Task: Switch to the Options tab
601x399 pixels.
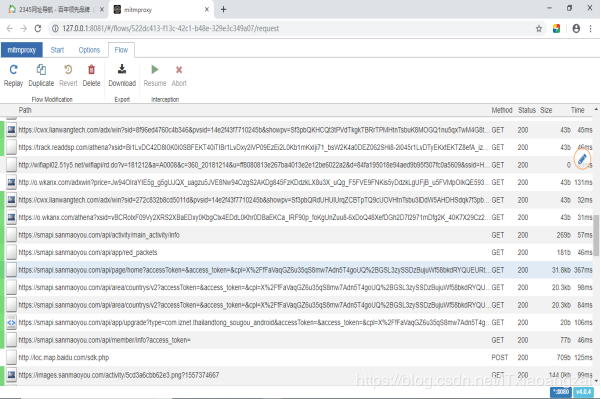Action: (x=89, y=50)
